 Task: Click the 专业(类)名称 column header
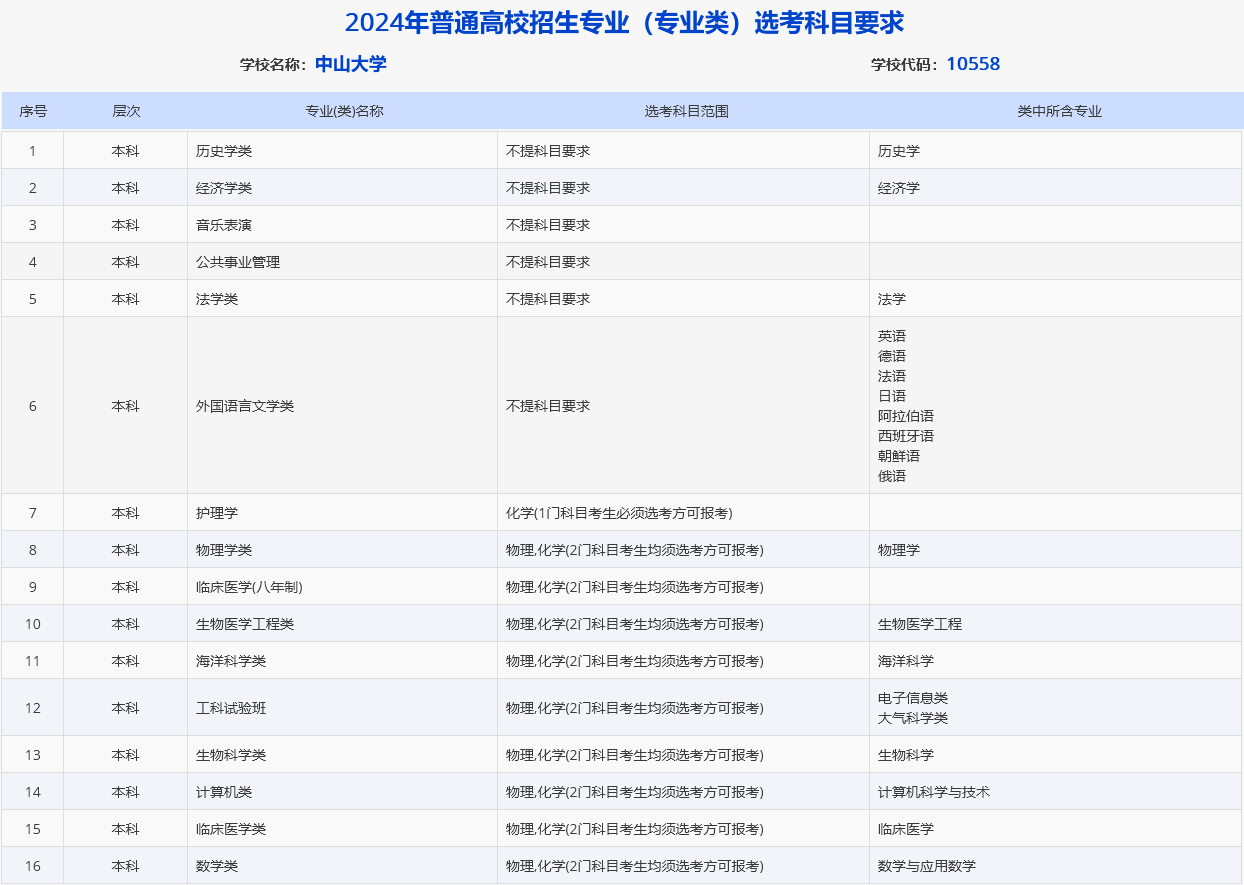[x=343, y=111]
